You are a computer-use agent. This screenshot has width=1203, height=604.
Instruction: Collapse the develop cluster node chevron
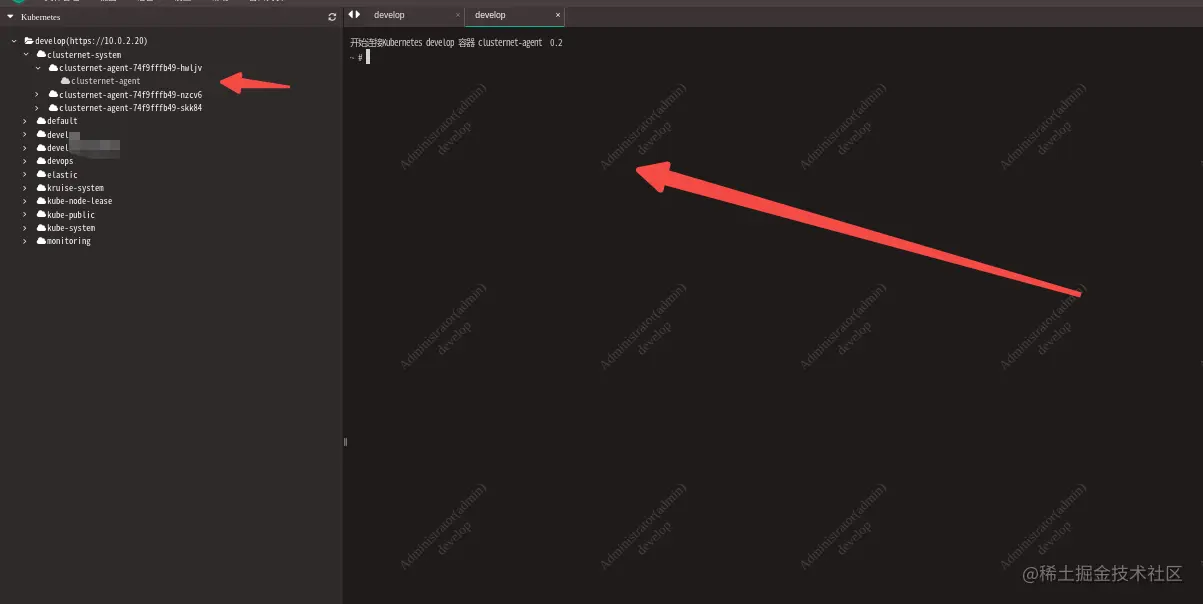tap(14, 41)
